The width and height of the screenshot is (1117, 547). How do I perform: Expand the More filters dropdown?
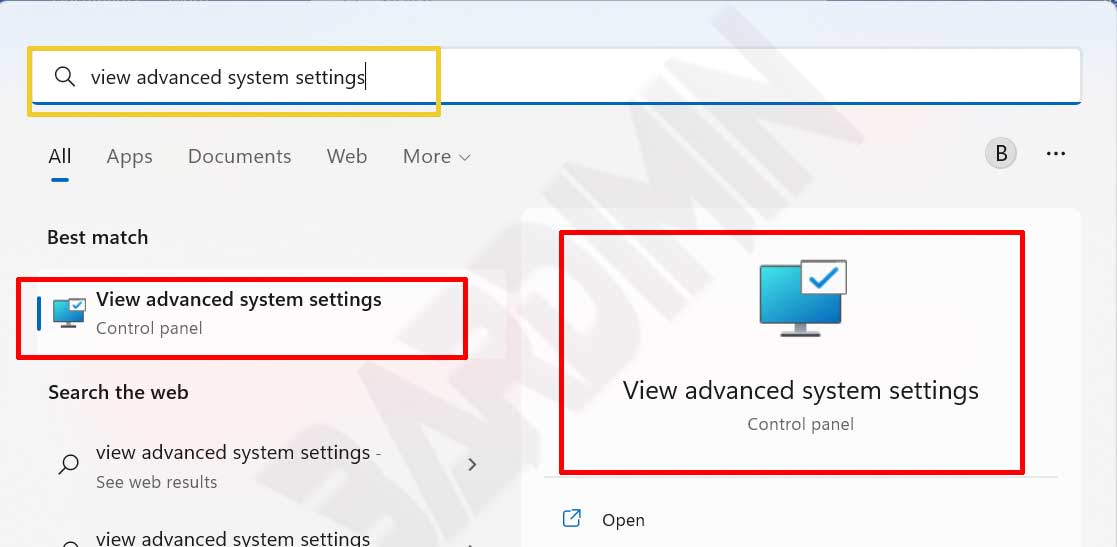click(436, 156)
